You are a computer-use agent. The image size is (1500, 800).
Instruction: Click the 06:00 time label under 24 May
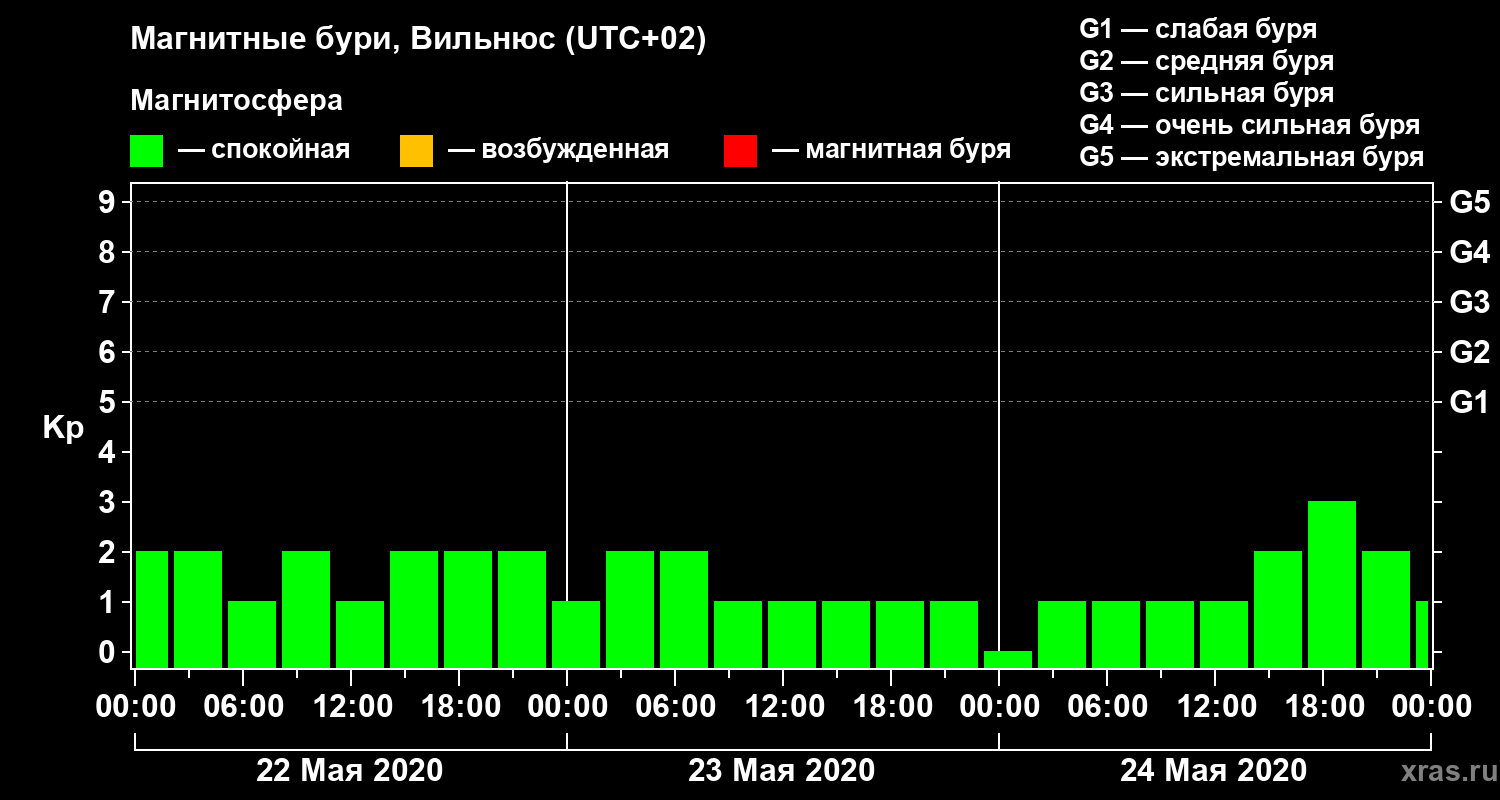coord(1106,707)
